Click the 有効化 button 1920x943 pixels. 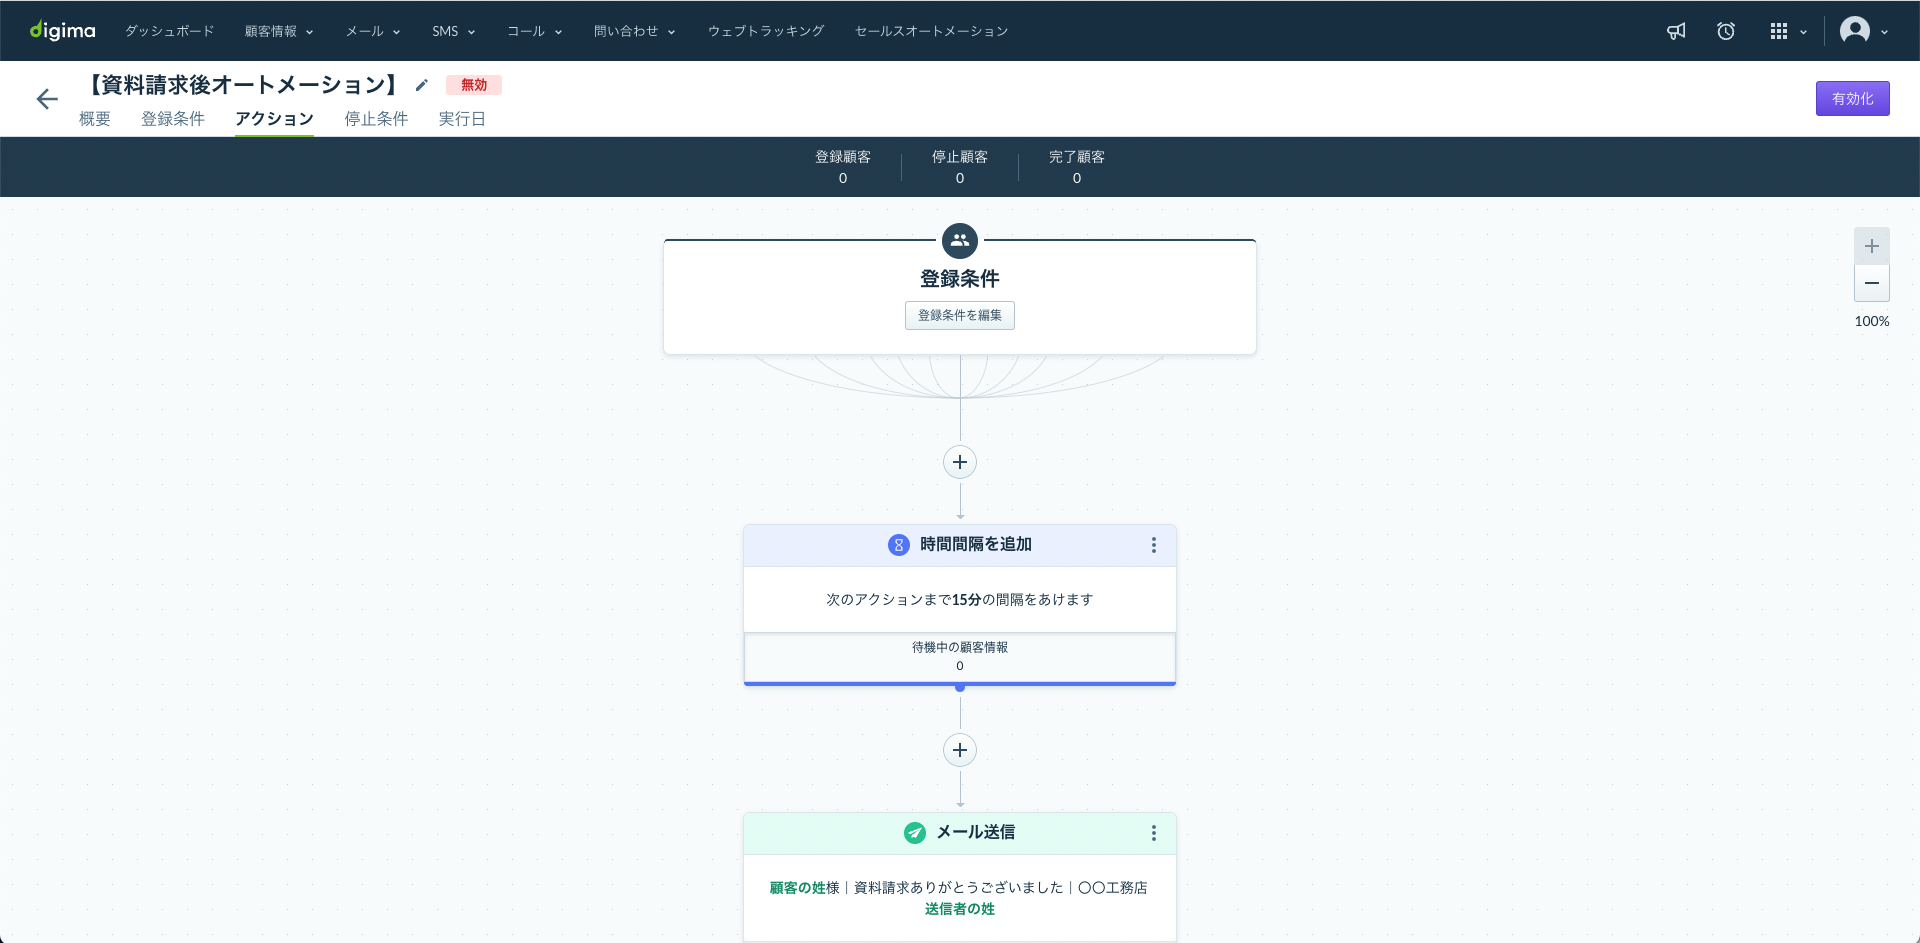1852,98
